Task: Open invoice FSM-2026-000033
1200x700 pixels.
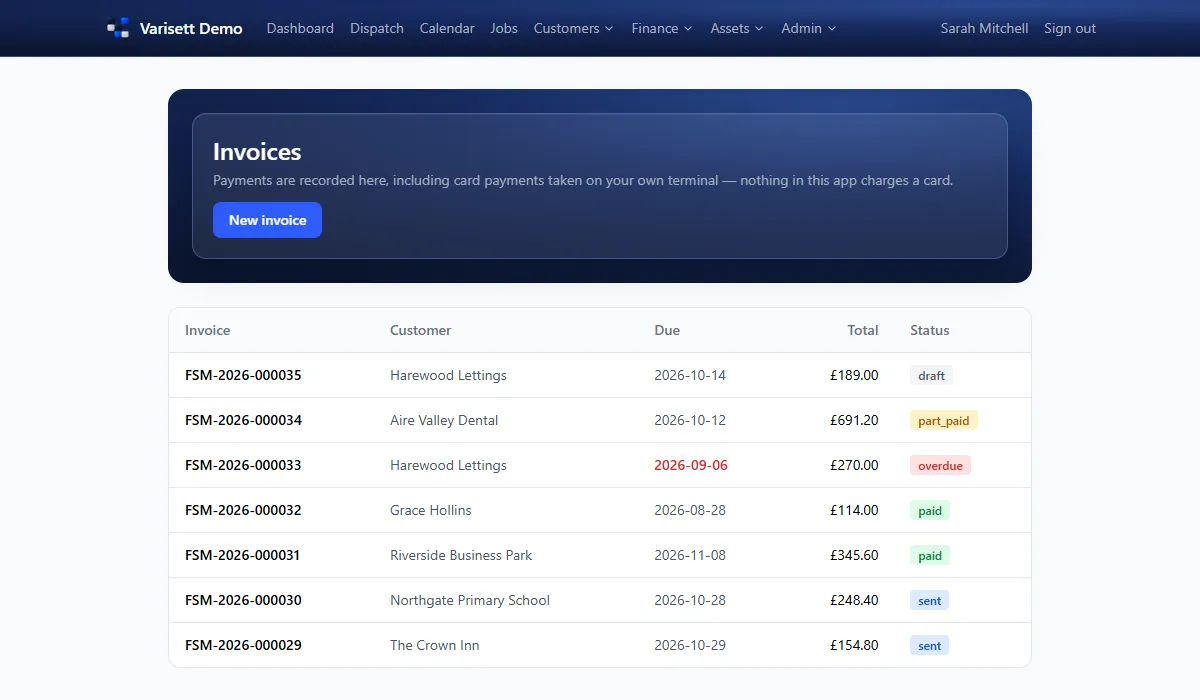Action: (243, 465)
